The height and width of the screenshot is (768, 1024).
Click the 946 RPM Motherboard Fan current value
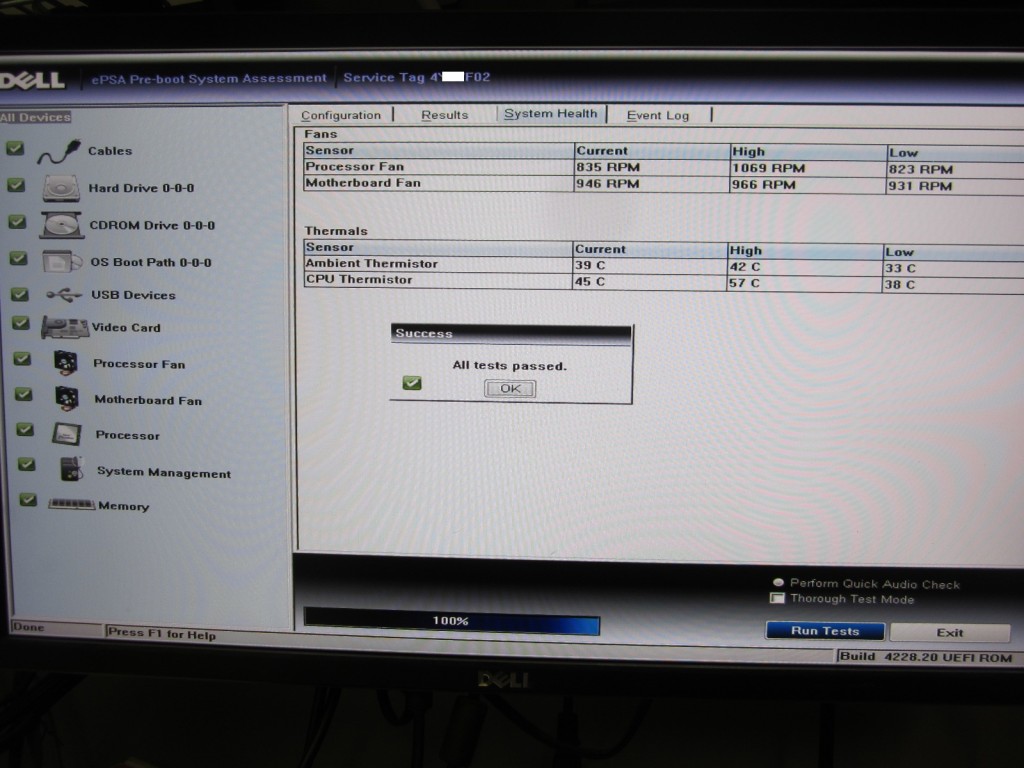tap(607, 184)
